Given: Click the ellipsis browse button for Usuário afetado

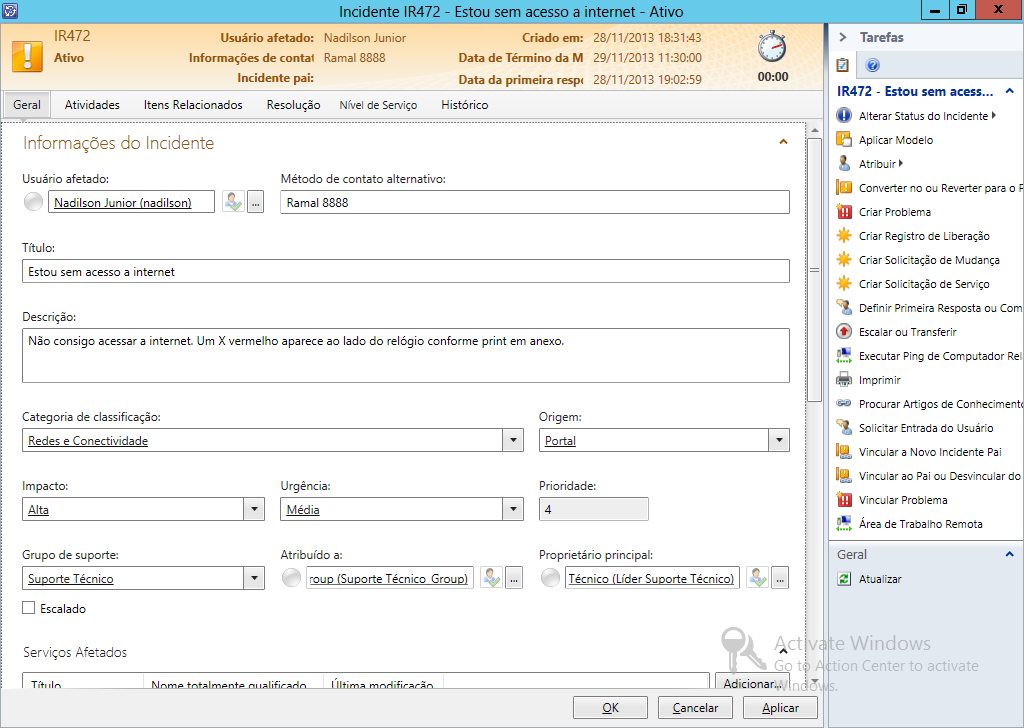Looking at the screenshot, I should [255, 202].
